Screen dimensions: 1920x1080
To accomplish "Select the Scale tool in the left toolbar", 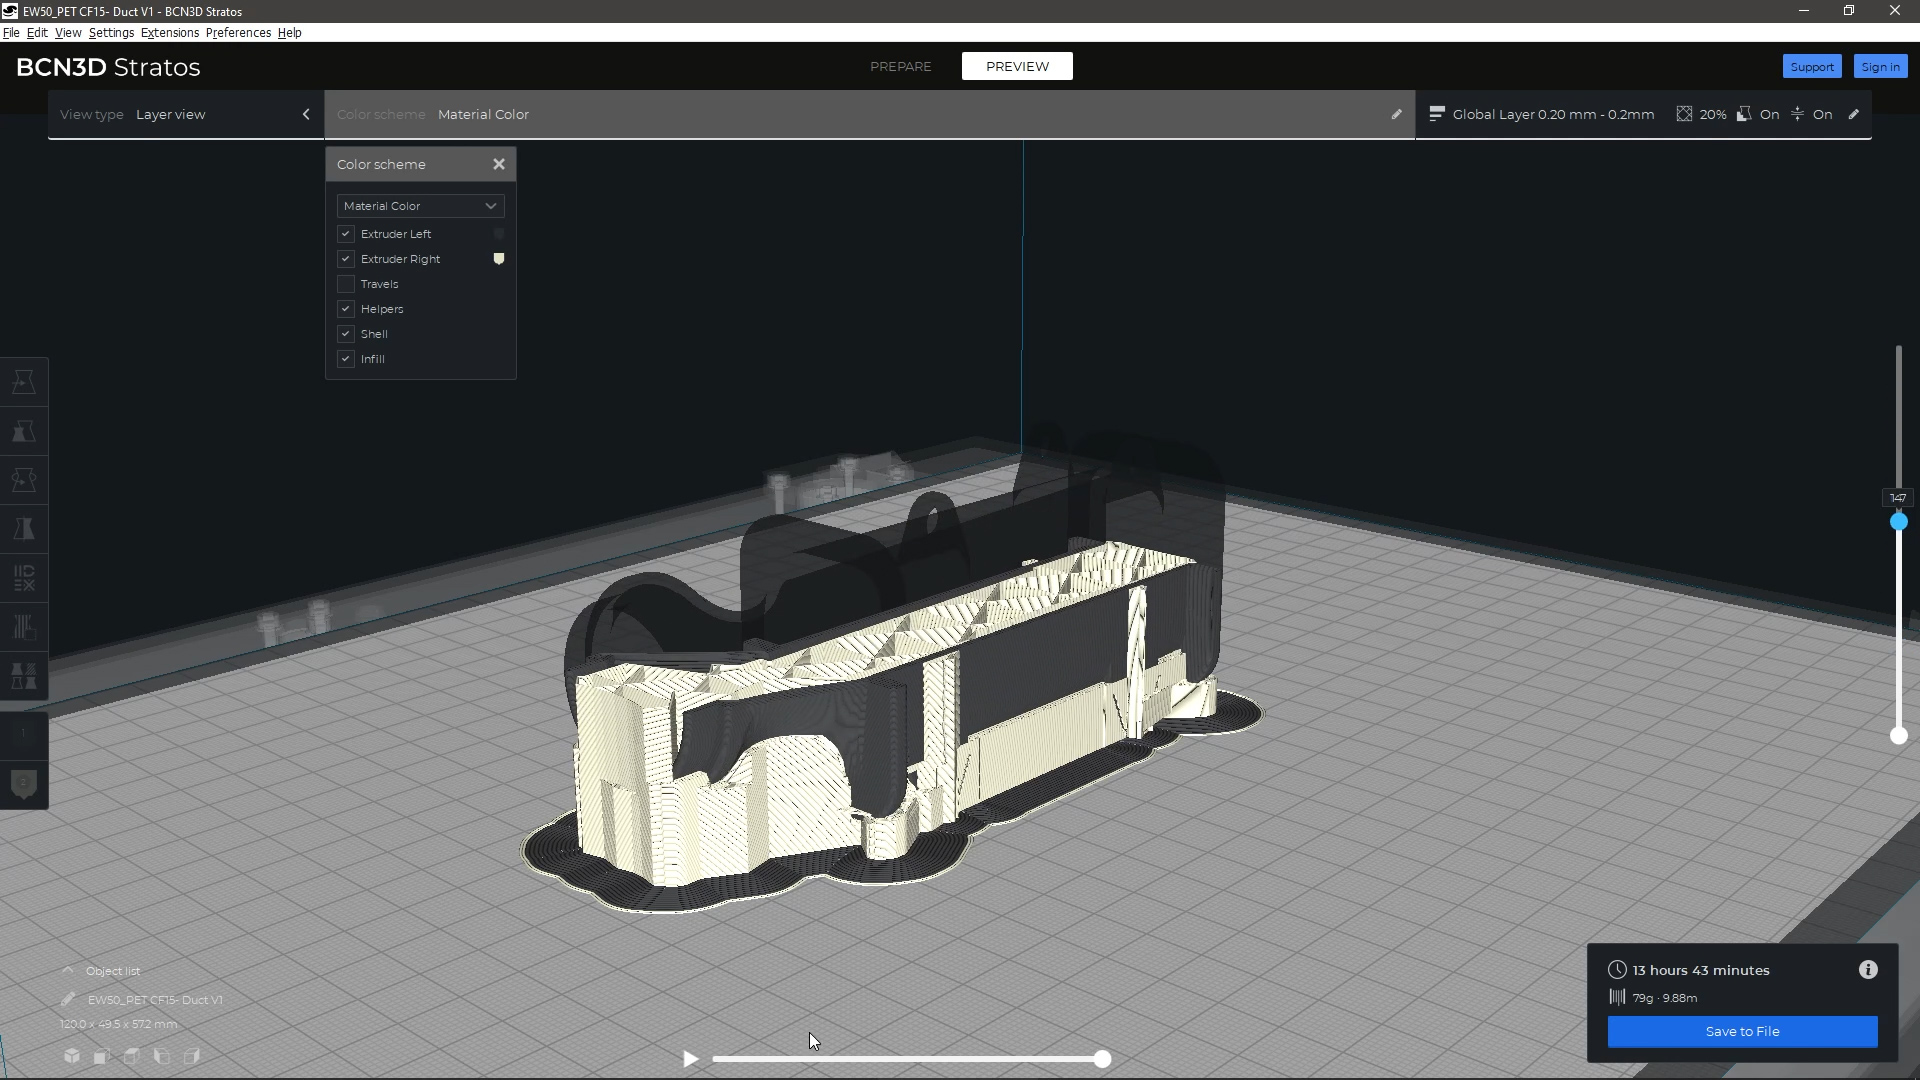I will 24,431.
